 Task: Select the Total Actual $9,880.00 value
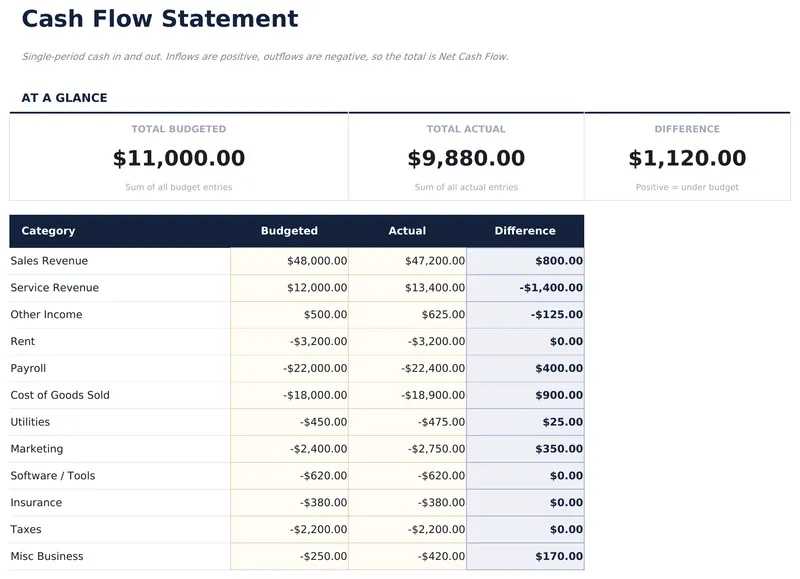(x=466, y=158)
